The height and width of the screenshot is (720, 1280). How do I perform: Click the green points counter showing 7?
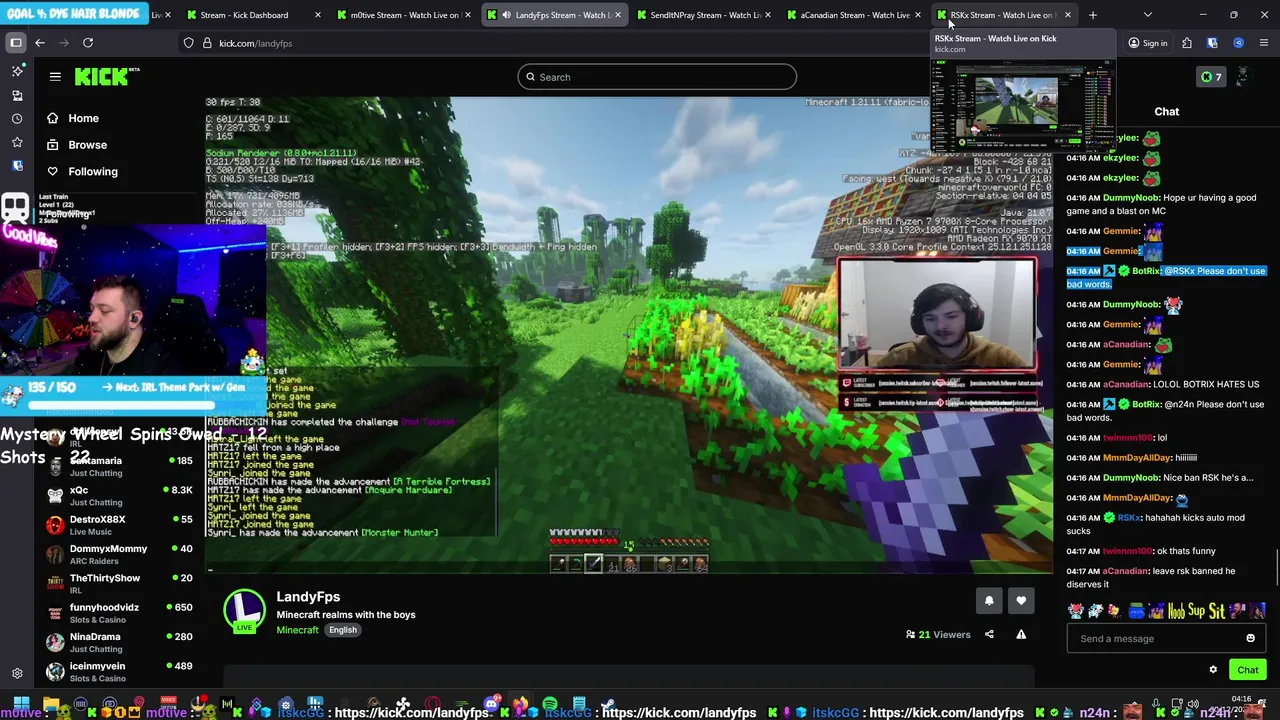pos(1211,77)
